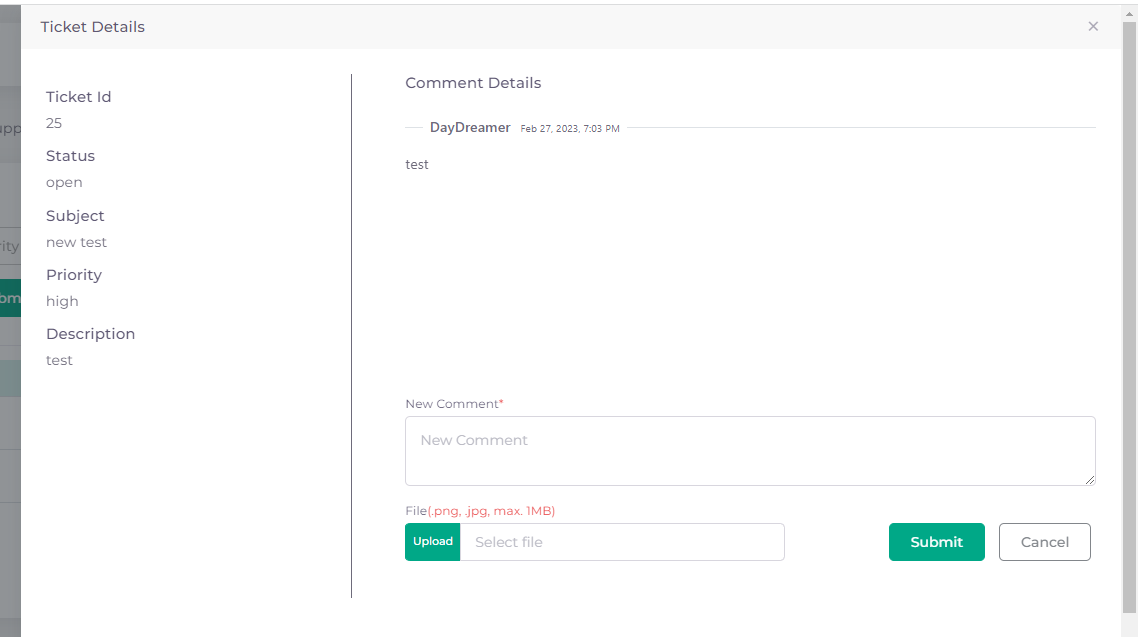Click the file restriction hint (.png, .jpg, max. 1MB)

491,511
